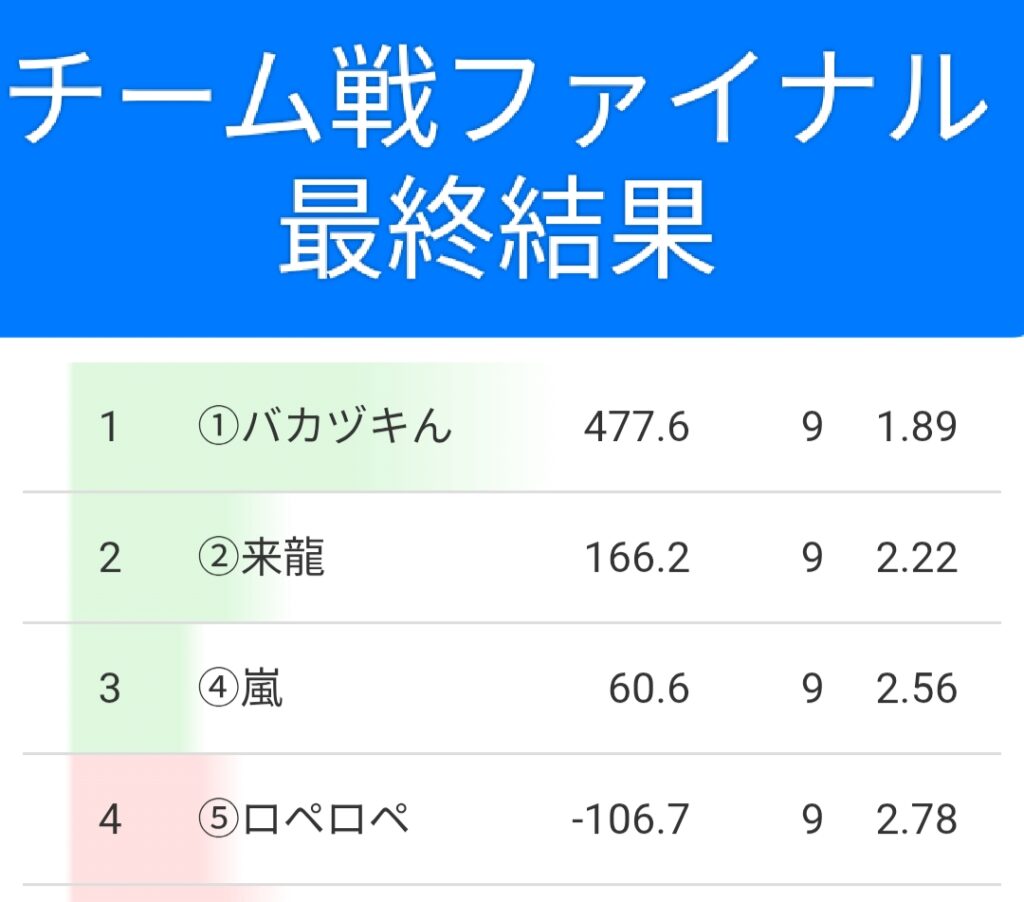Open team entry ②来龍
The height and width of the screenshot is (902, 1024).
[x=261, y=558]
